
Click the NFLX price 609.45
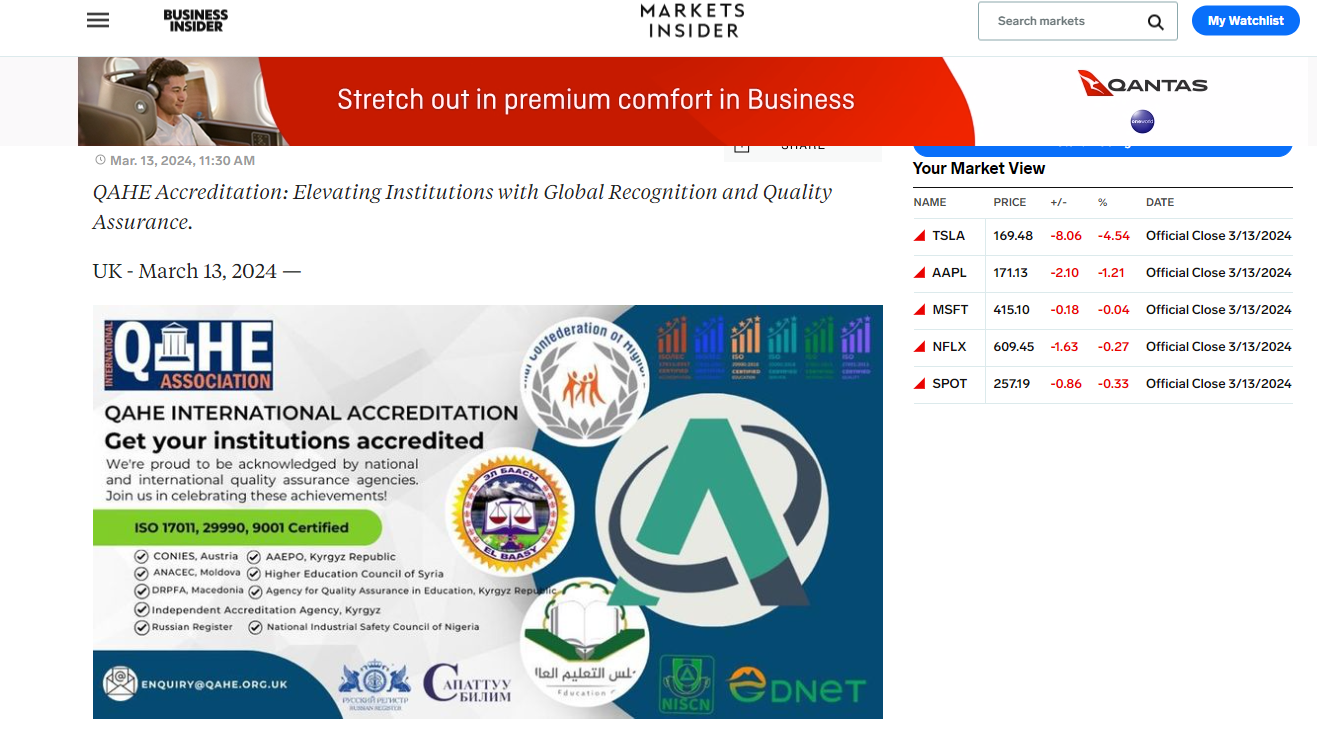[x=1014, y=347]
